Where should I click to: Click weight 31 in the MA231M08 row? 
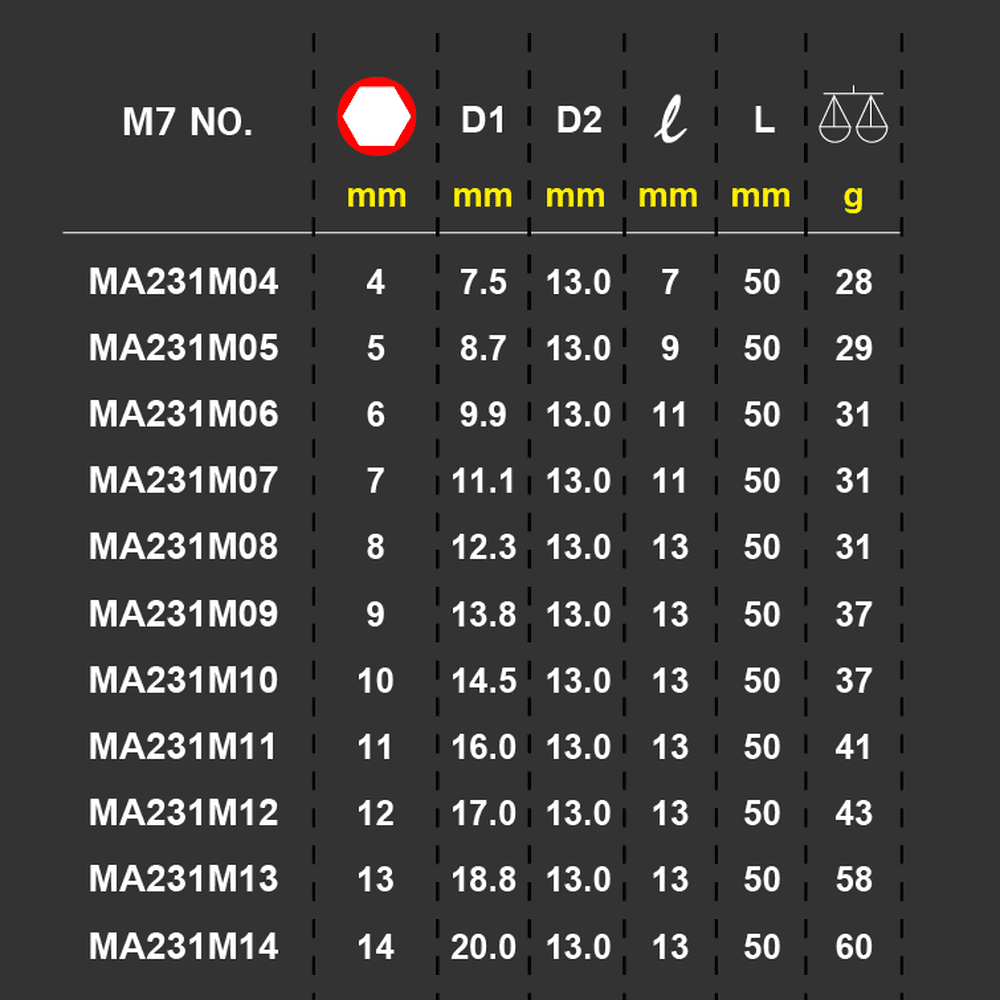coord(853,547)
